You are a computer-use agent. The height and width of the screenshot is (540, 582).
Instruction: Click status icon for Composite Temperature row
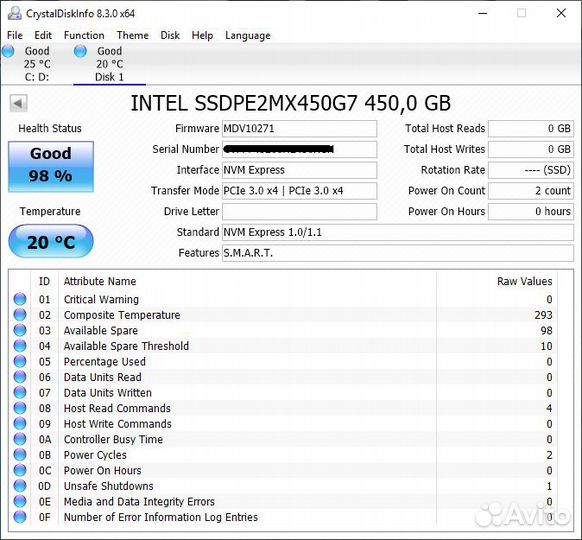pos(20,314)
